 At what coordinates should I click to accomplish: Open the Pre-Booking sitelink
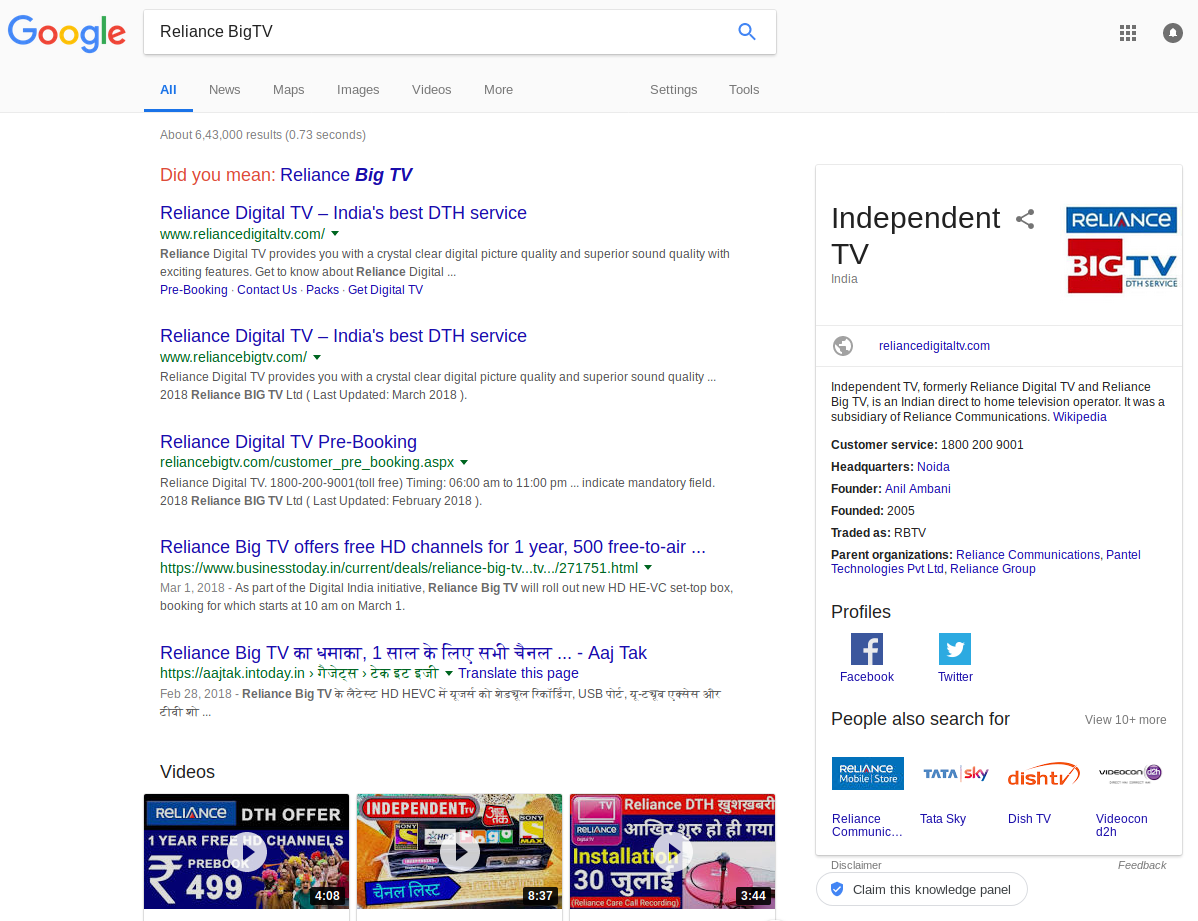[x=193, y=290]
